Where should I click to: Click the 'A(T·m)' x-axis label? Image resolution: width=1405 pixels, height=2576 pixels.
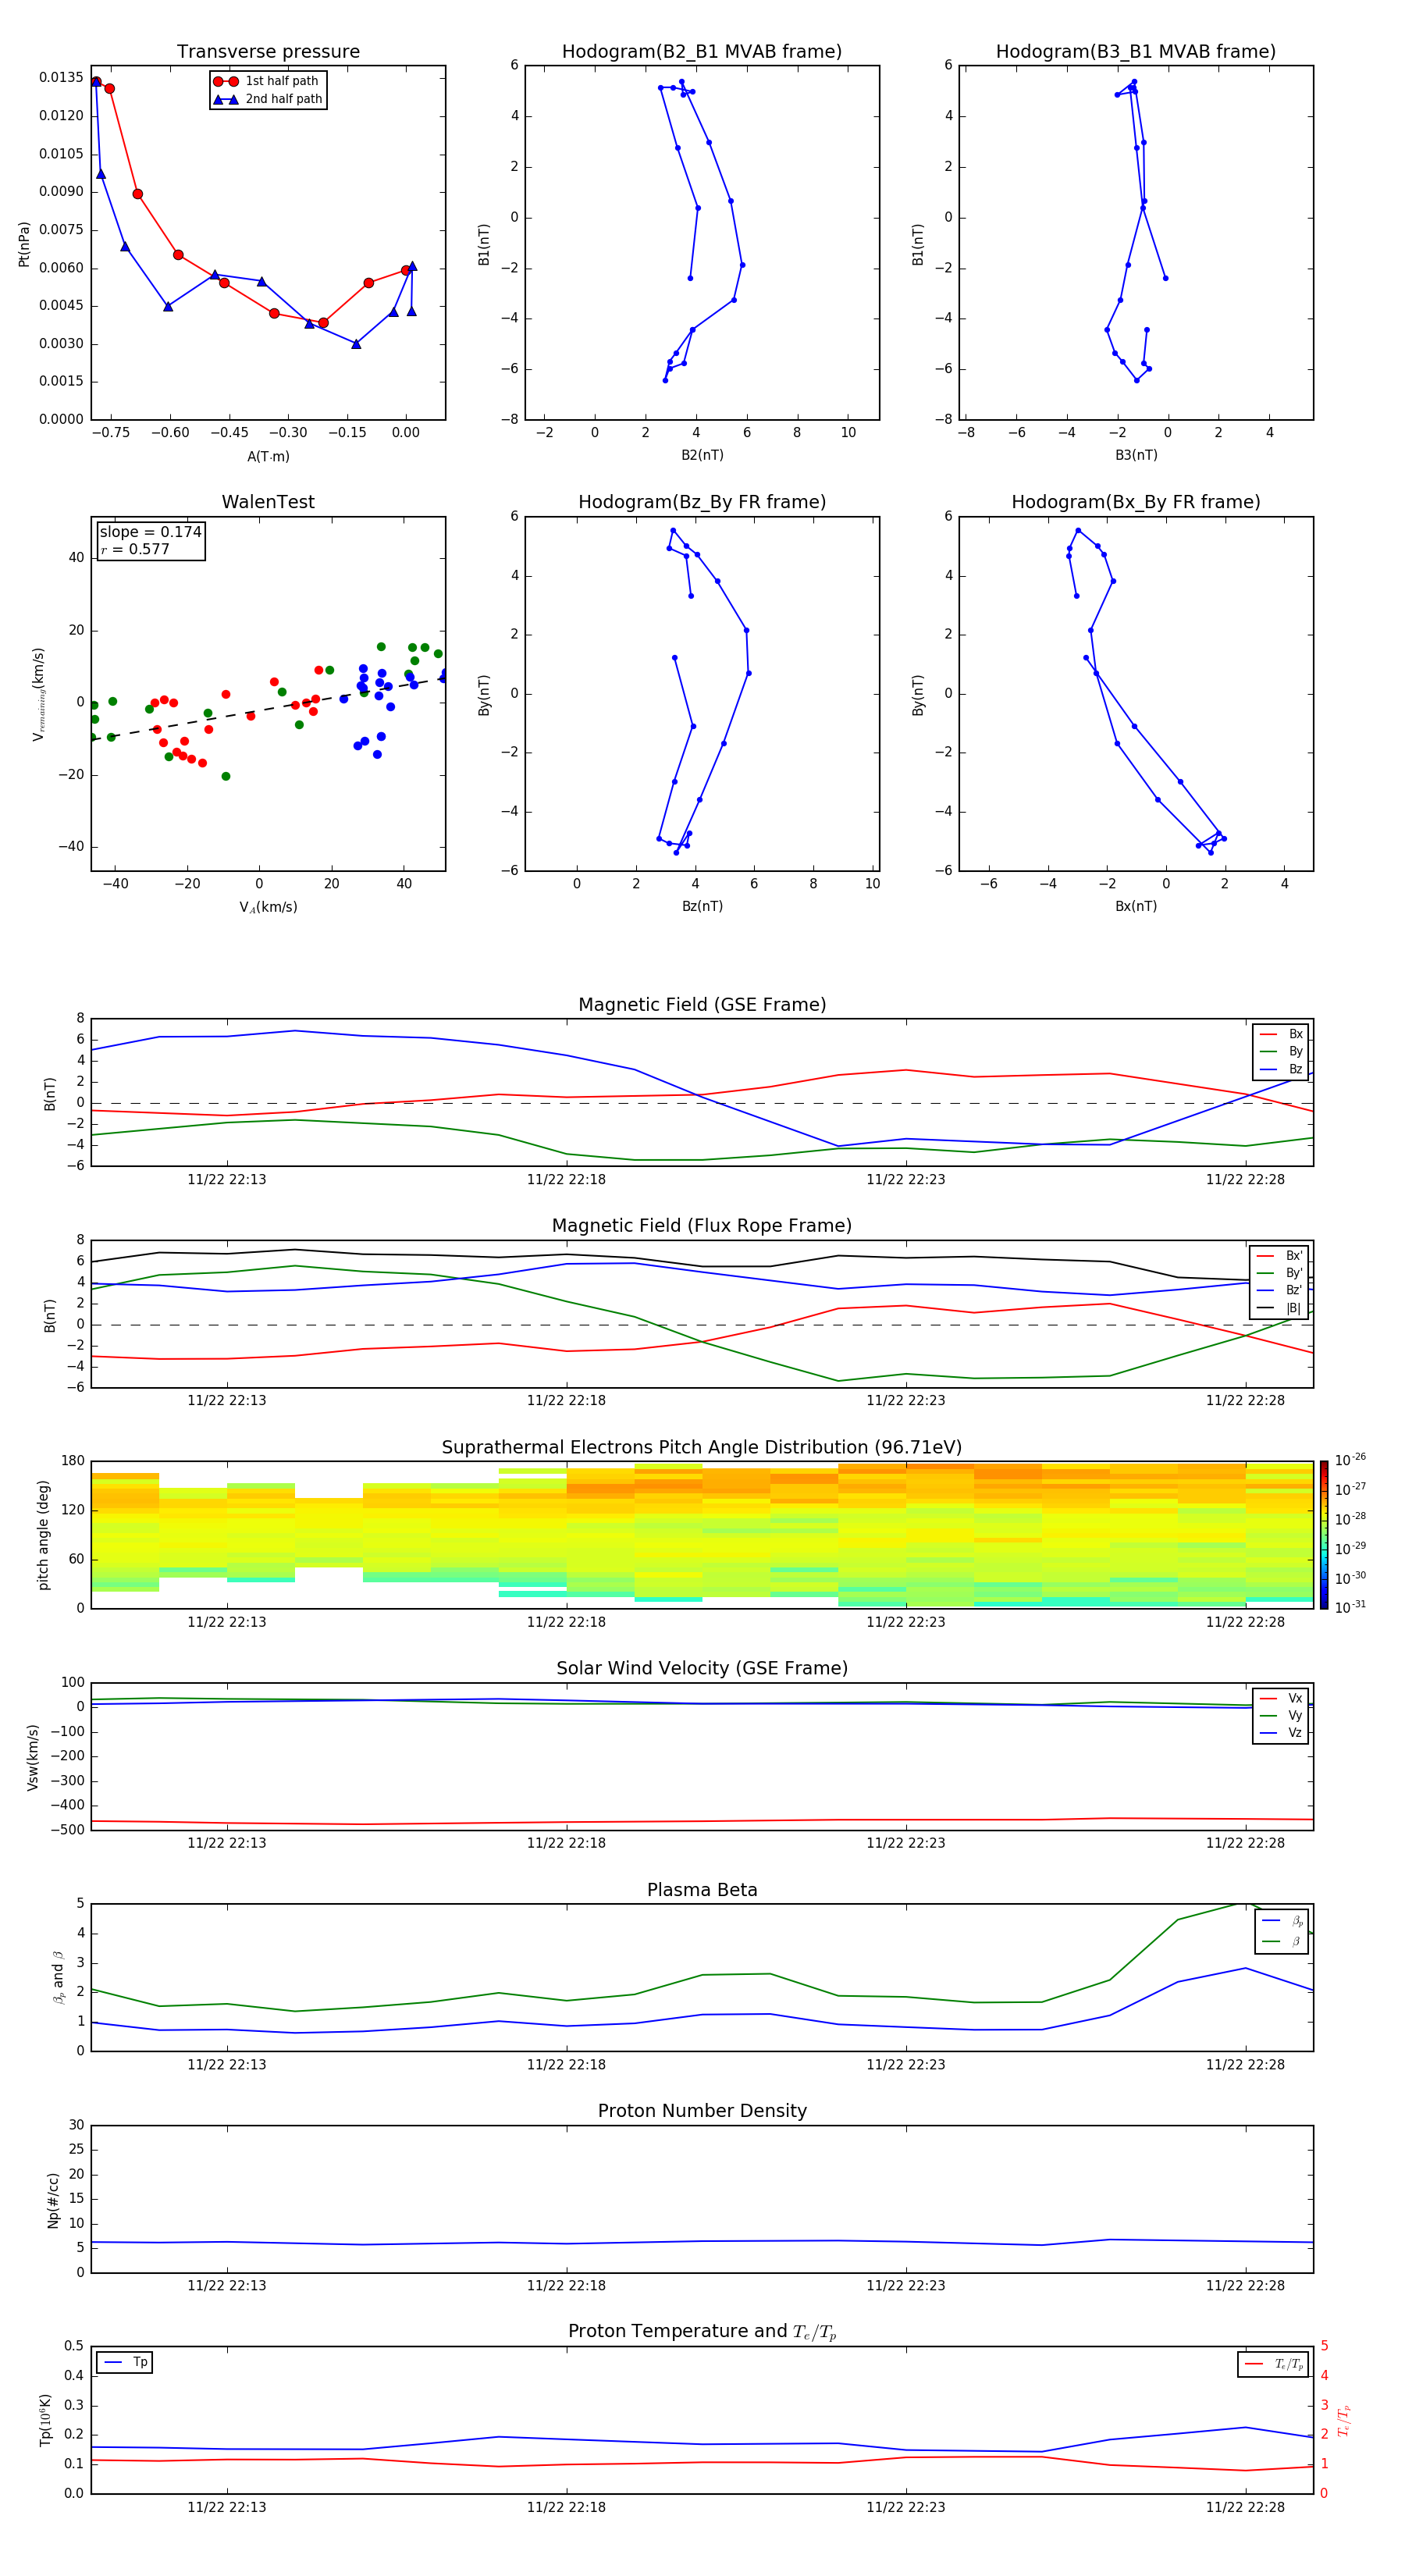point(268,457)
